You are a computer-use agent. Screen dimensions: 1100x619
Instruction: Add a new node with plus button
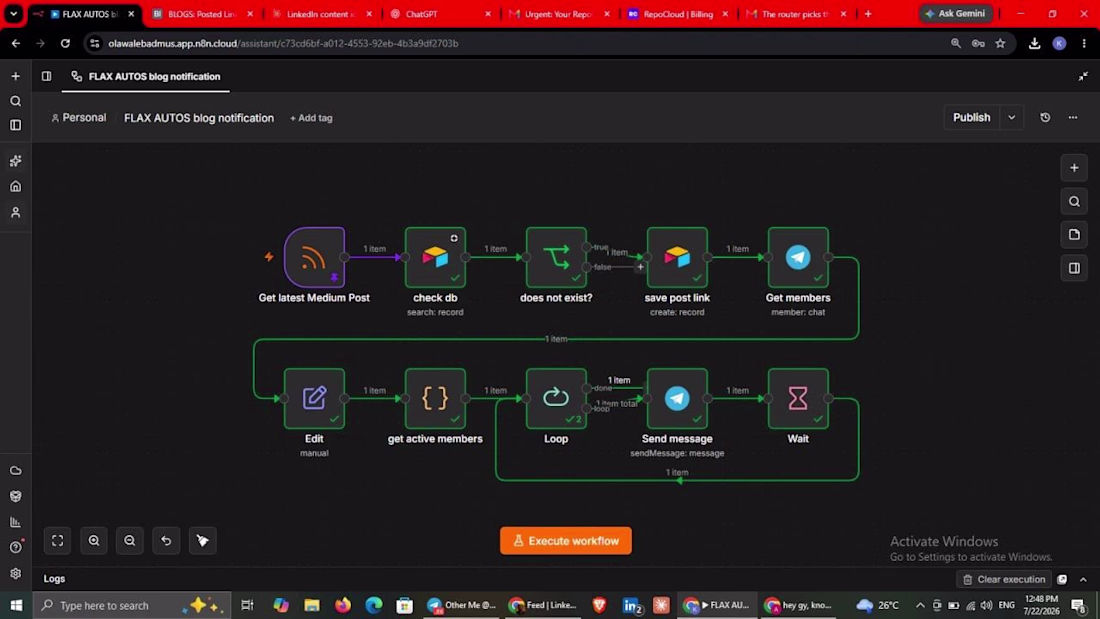coord(1074,168)
